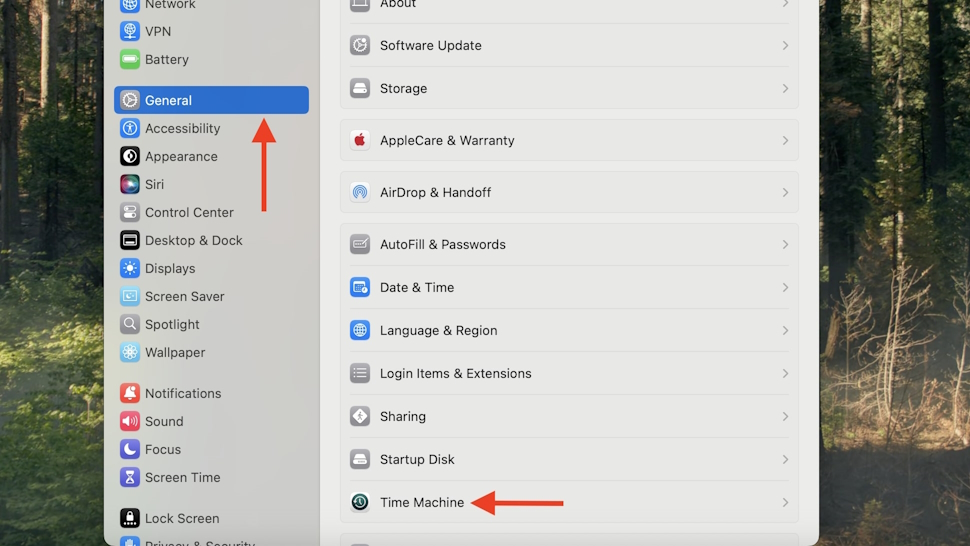This screenshot has width=970, height=546.
Task: Open the Sharing label
Action: 403,416
